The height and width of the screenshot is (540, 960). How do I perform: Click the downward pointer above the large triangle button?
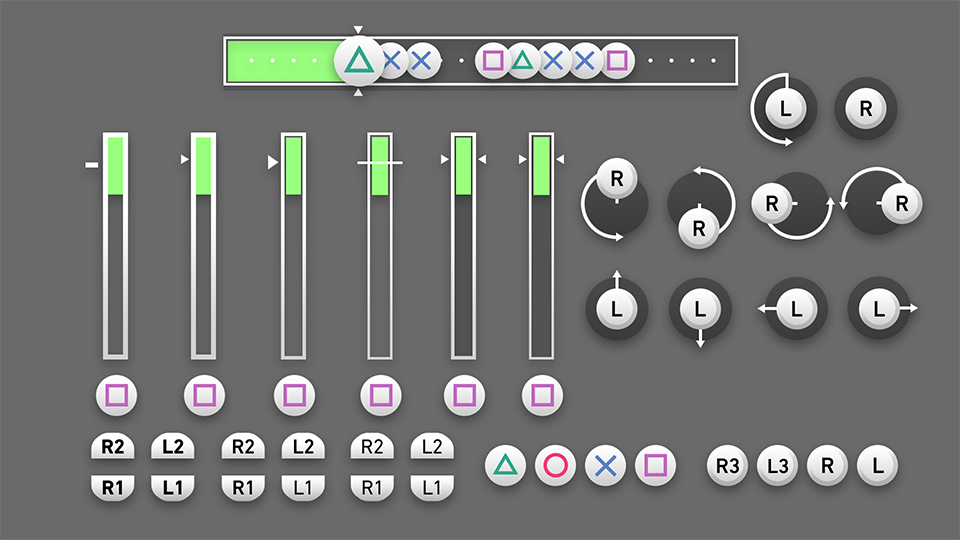pos(358,29)
